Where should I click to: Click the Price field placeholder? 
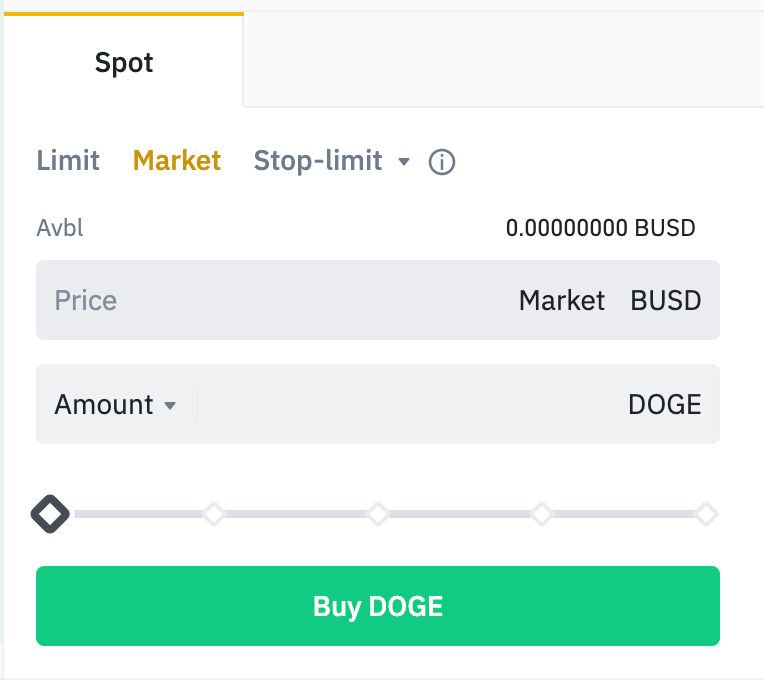pyautogui.click(x=86, y=301)
